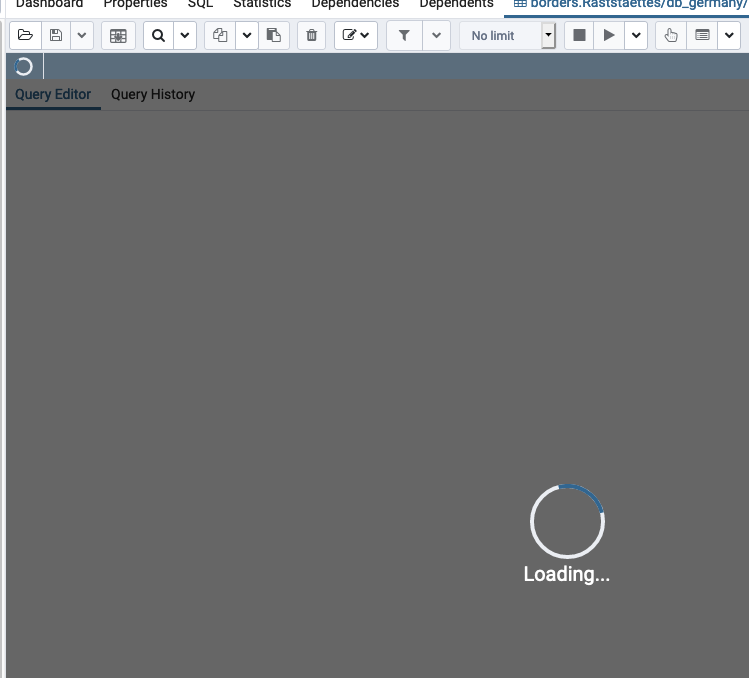This screenshot has width=749, height=678.
Task: Select the Query Editor tab
Action: pyautogui.click(x=53, y=94)
